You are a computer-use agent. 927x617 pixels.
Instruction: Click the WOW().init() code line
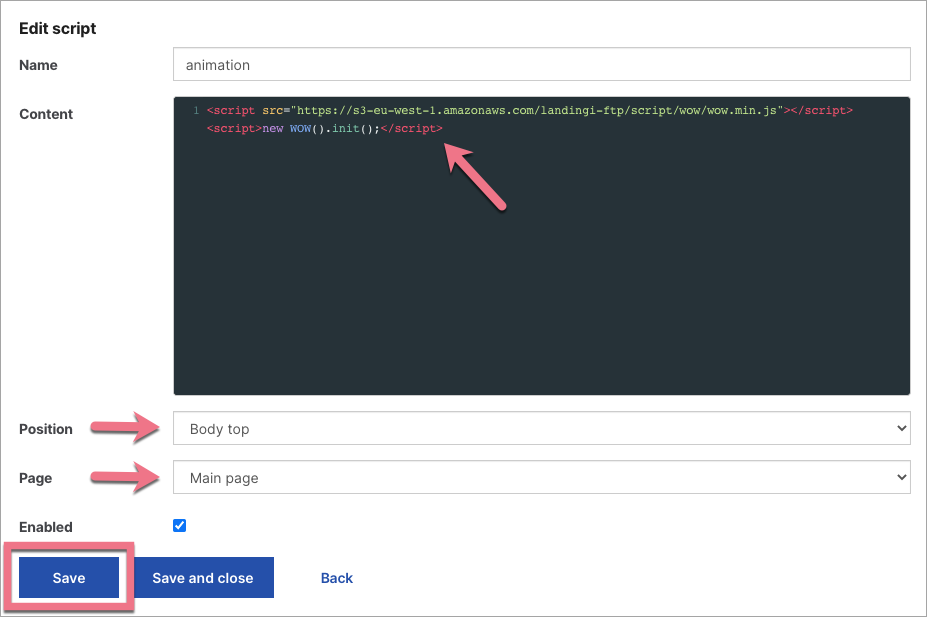[x=325, y=128]
